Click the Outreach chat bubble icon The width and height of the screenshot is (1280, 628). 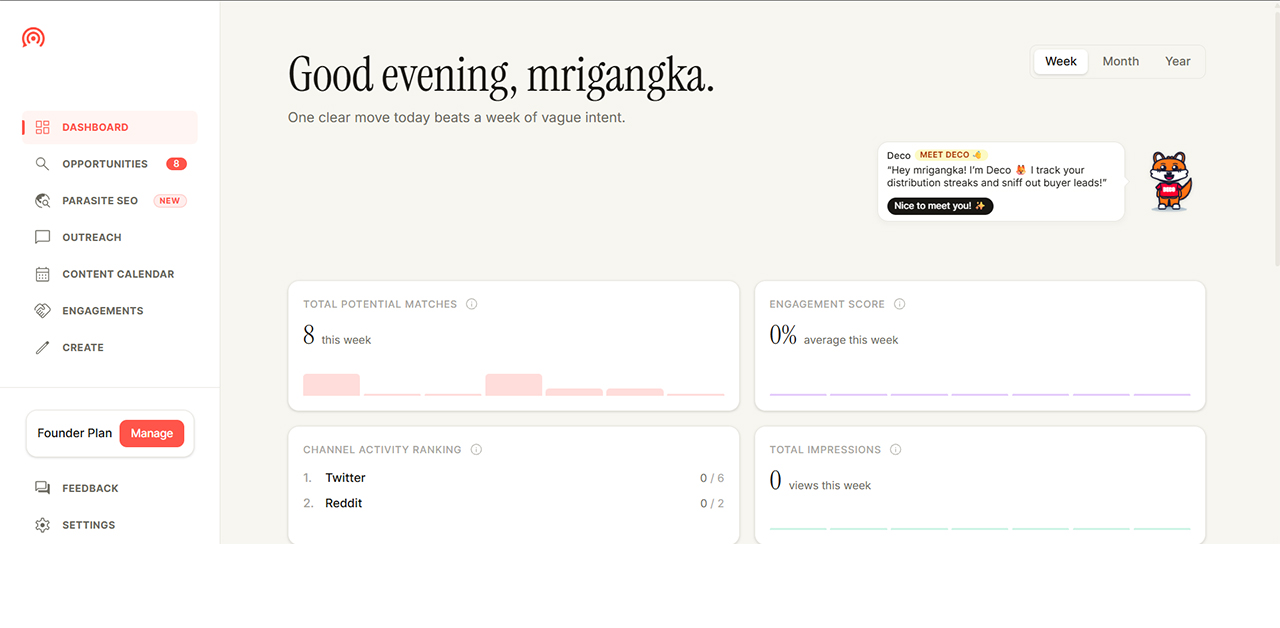tap(42, 237)
